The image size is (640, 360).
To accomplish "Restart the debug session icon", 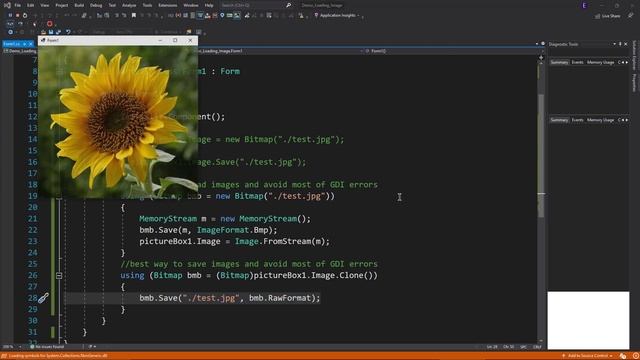I will point(25,15).
